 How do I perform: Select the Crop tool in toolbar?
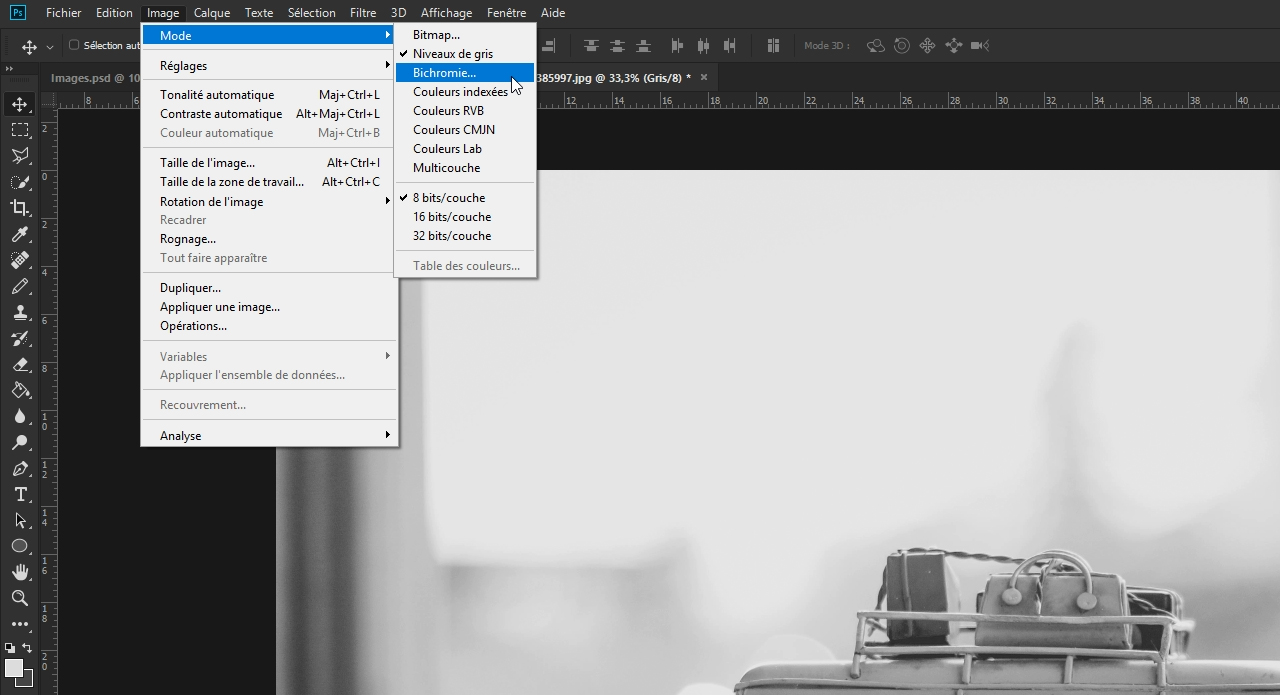[x=19, y=208]
